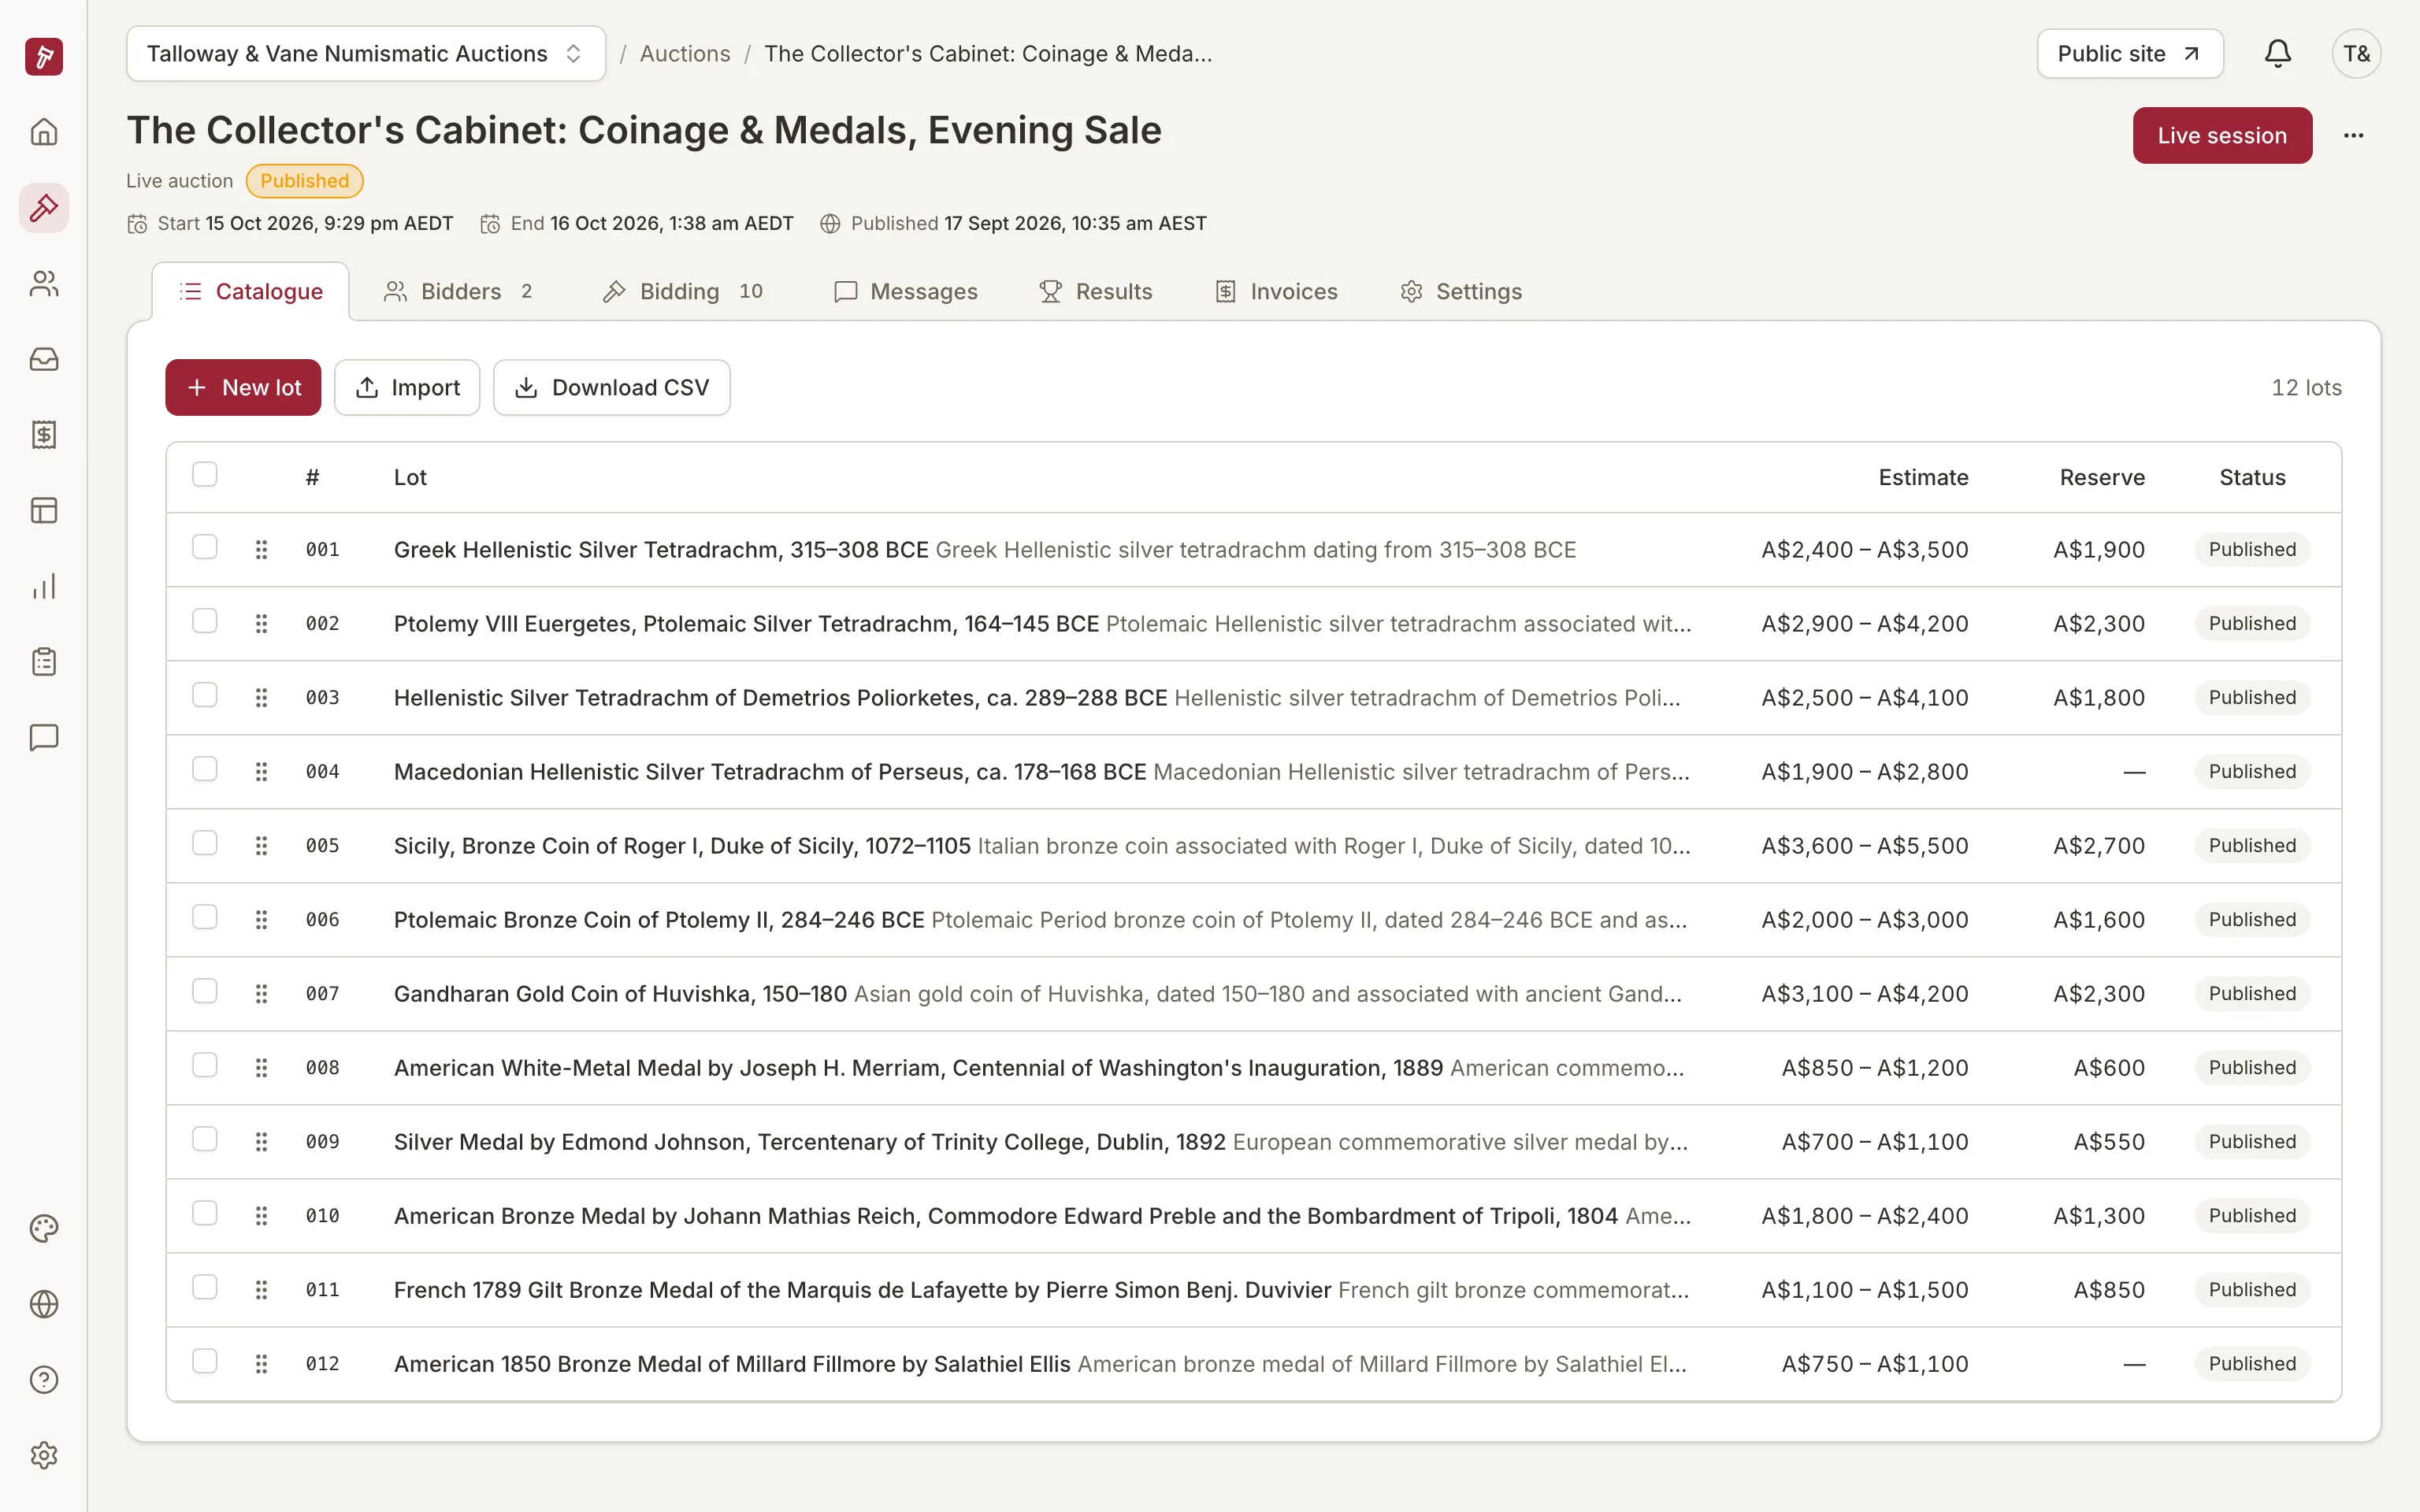This screenshot has height=1512, width=2420.
Task: Click the Published badge under the title
Action: (305, 181)
